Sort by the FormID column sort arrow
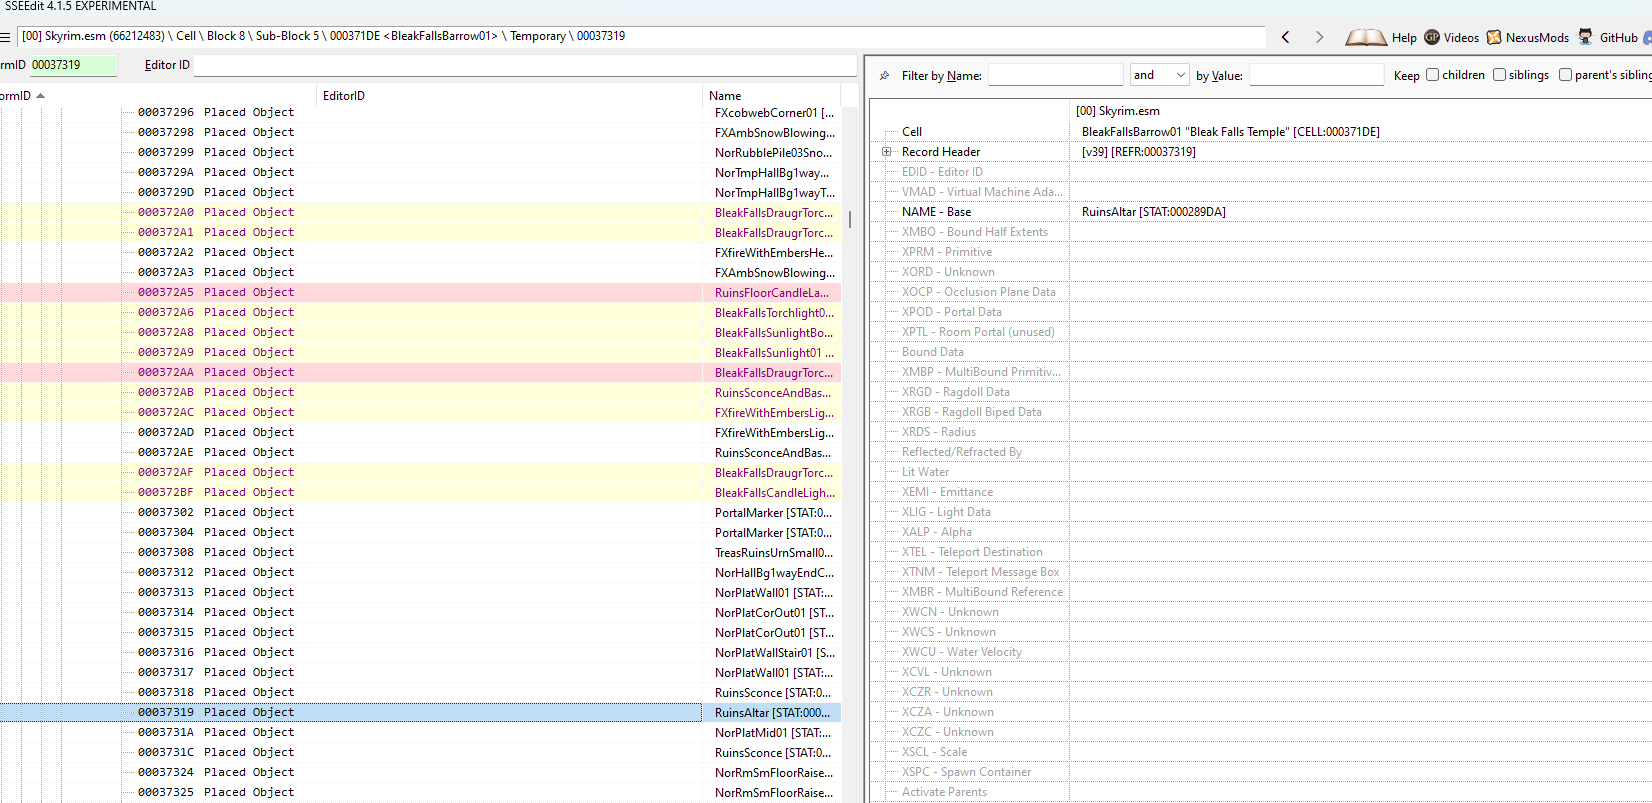The width and height of the screenshot is (1652, 803). (x=40, y=96)
